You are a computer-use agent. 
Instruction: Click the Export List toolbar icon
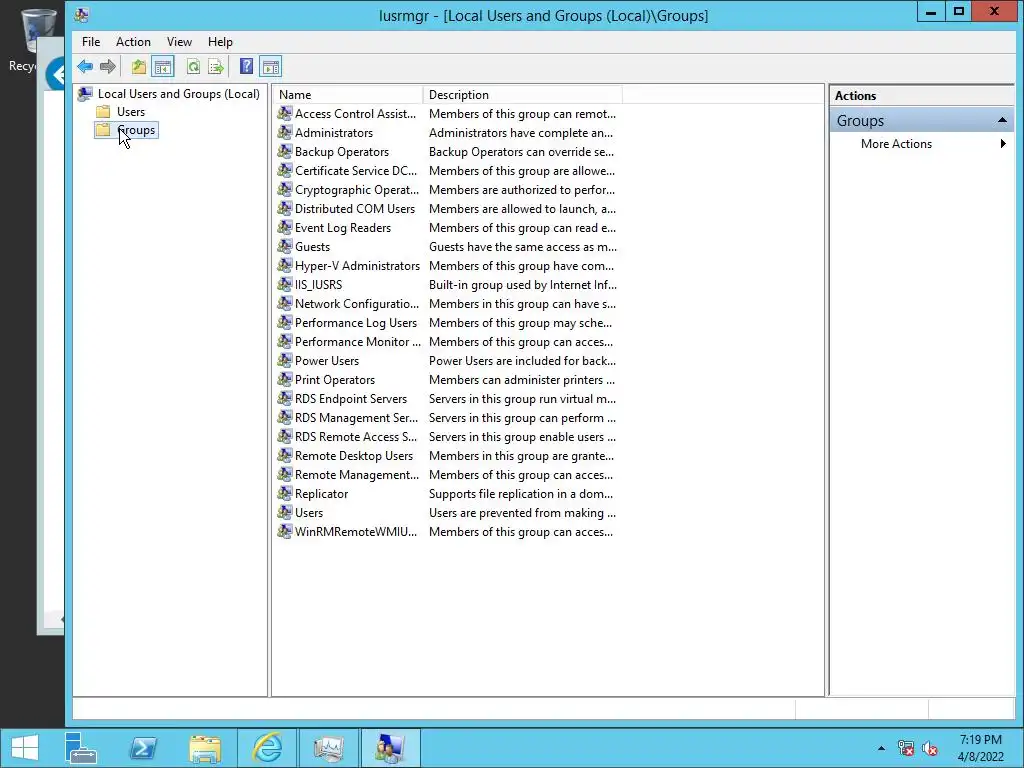tap(216, 67)
